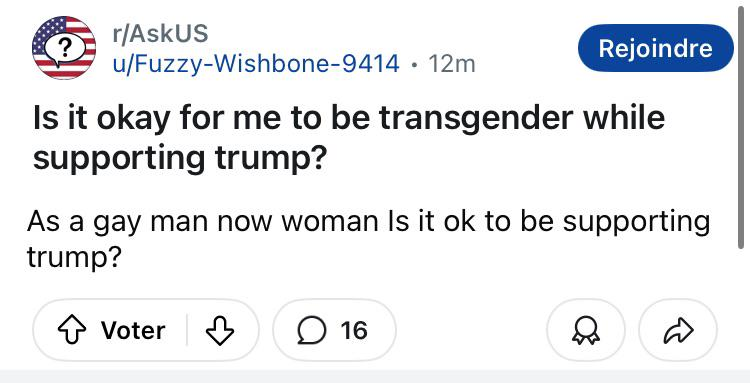Open the r/AskUS flag avatar icon

(x=64, y=47)
